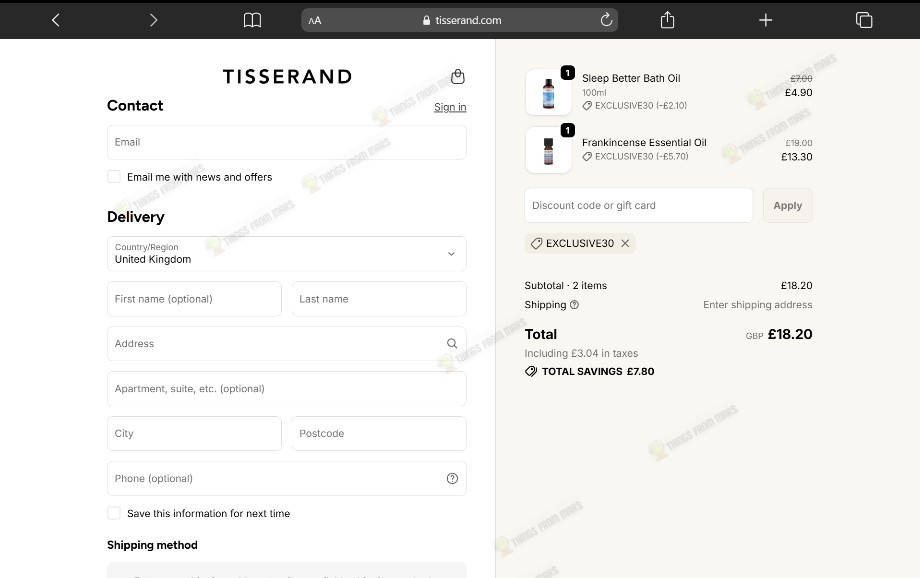Open a new tab with plus icon

click(x=765, y=20)
